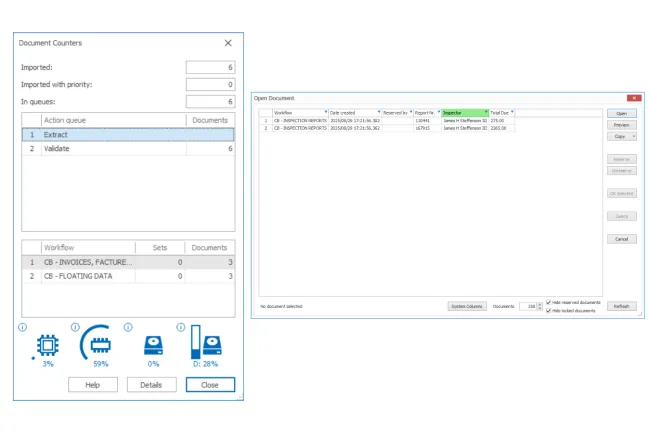Click the Total Due column header
650x433 pixels.
(502, 113)
